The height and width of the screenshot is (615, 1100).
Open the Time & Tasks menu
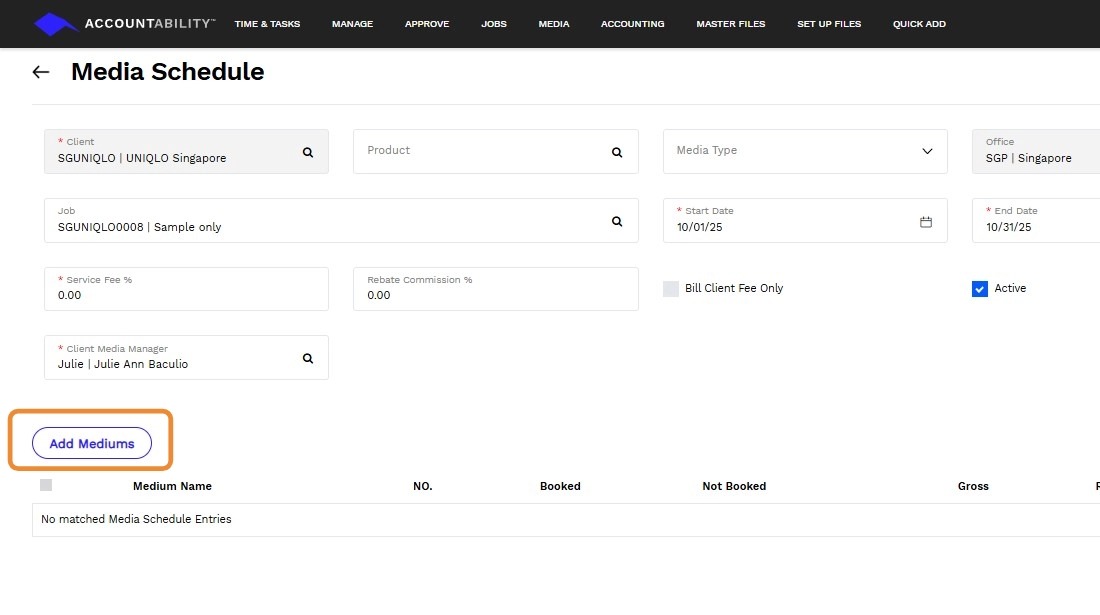tap(267, 24)
